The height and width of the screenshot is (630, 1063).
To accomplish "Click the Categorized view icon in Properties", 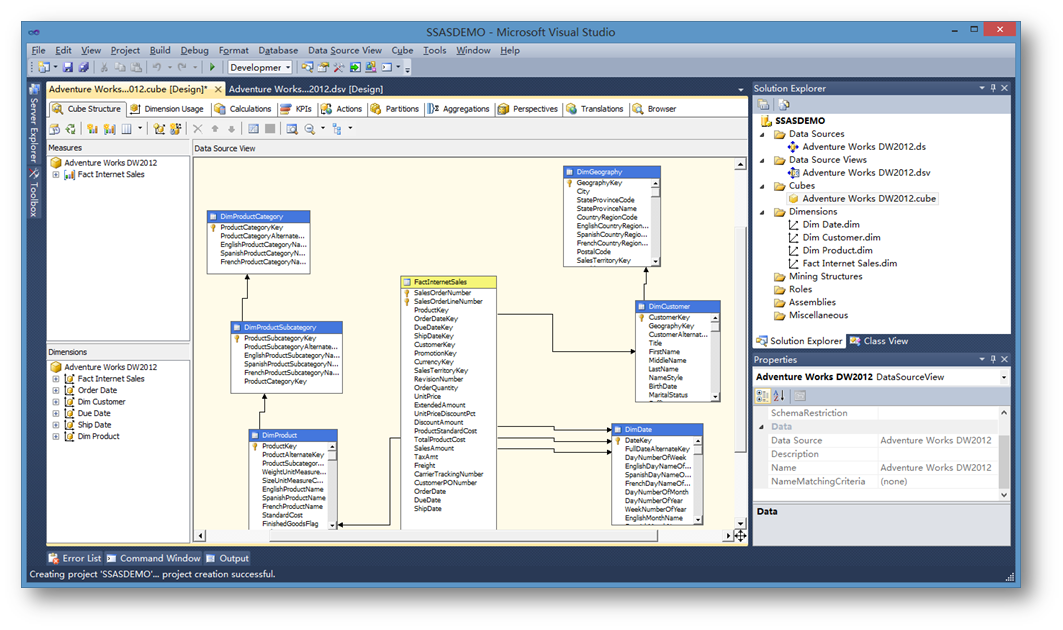I will 764,396.
